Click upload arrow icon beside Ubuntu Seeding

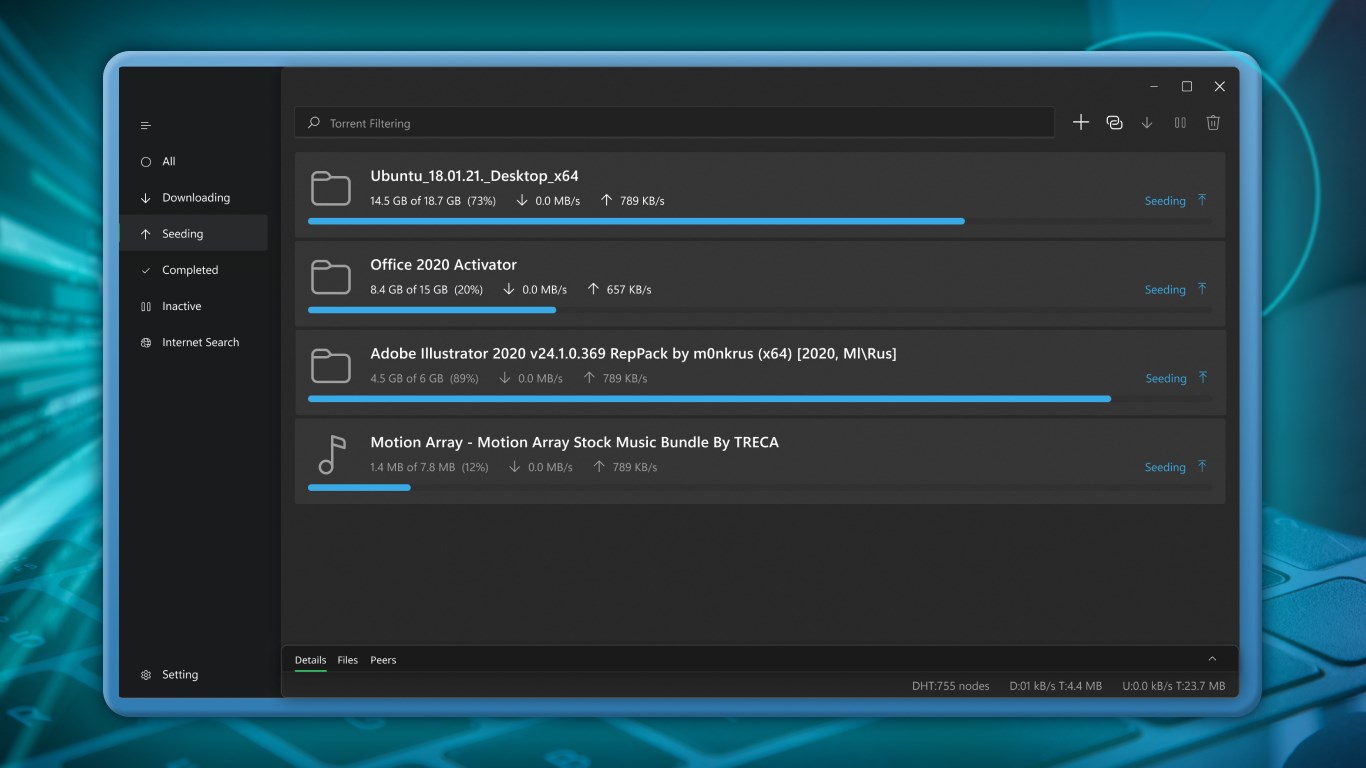pos(1202,200)
